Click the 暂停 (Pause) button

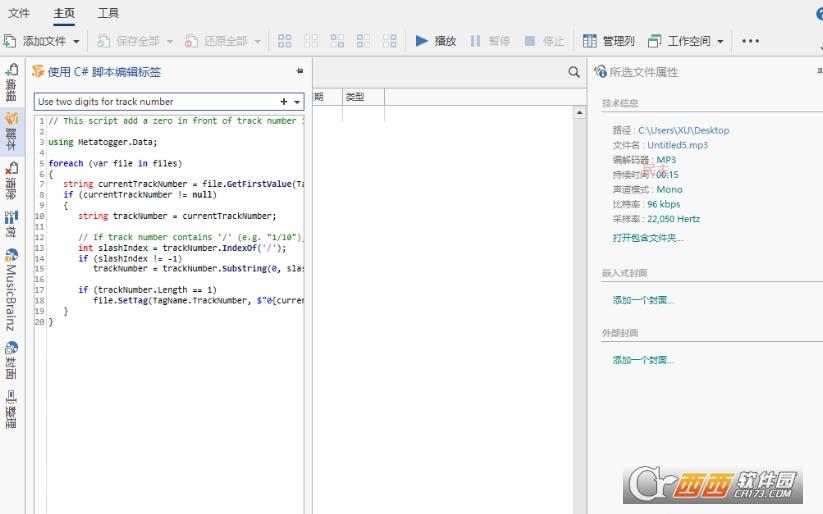pyautogui.click(x=490, y=41)
